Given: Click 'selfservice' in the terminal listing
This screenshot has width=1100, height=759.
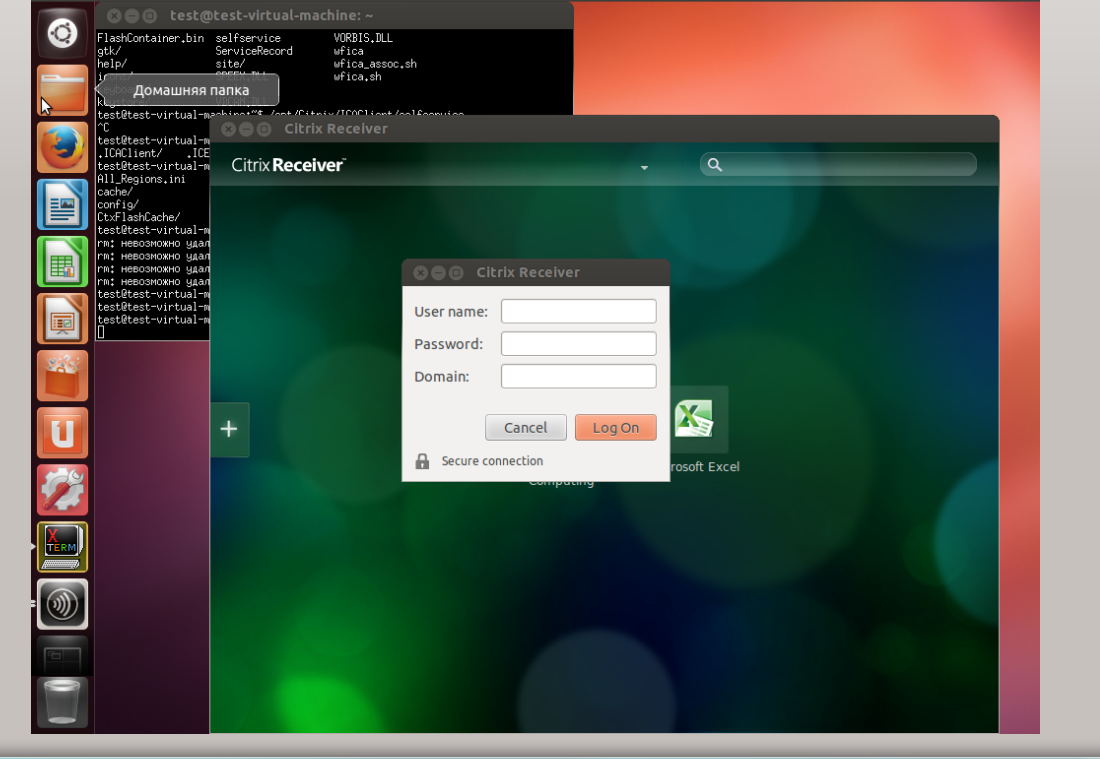Looking at the screenshot, I should (x=248, y=38).
